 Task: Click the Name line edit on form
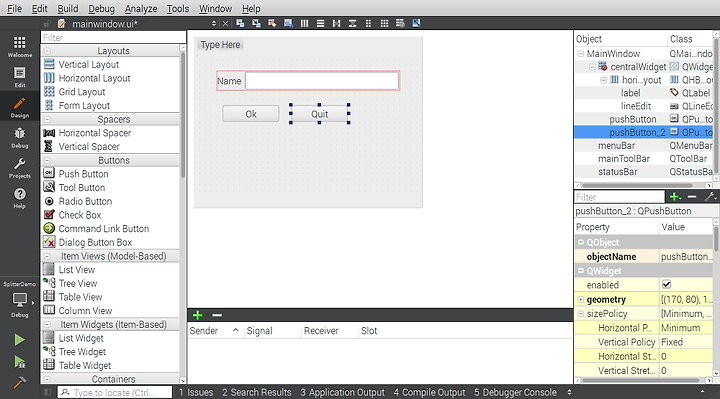[322, 81]
